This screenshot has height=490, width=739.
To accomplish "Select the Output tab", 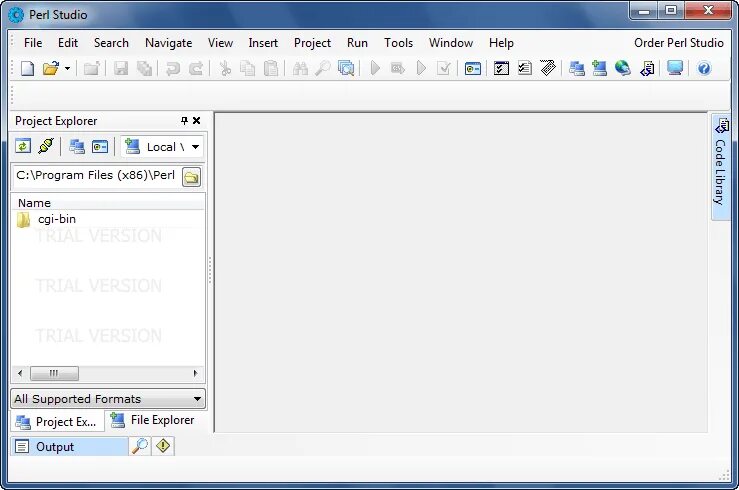I will click(x=69, y=447).
